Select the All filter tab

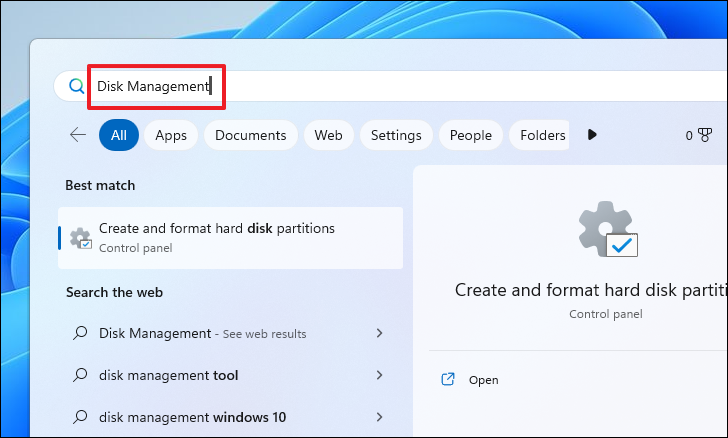[119, 135]
